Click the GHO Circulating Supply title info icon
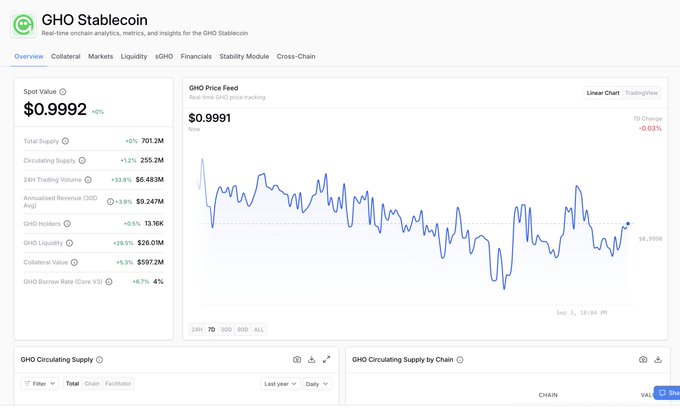Viewport: 680px width, 409px height. tap(99, 360)
